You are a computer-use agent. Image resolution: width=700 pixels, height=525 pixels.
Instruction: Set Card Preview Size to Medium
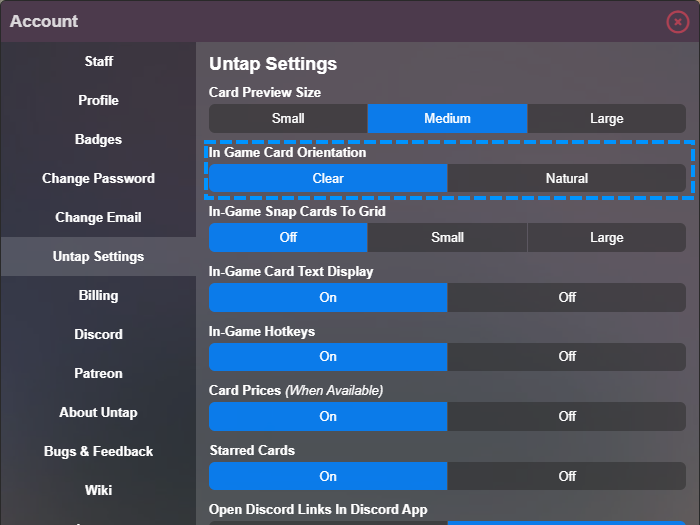pyautogui.click(x=447, y=119)
